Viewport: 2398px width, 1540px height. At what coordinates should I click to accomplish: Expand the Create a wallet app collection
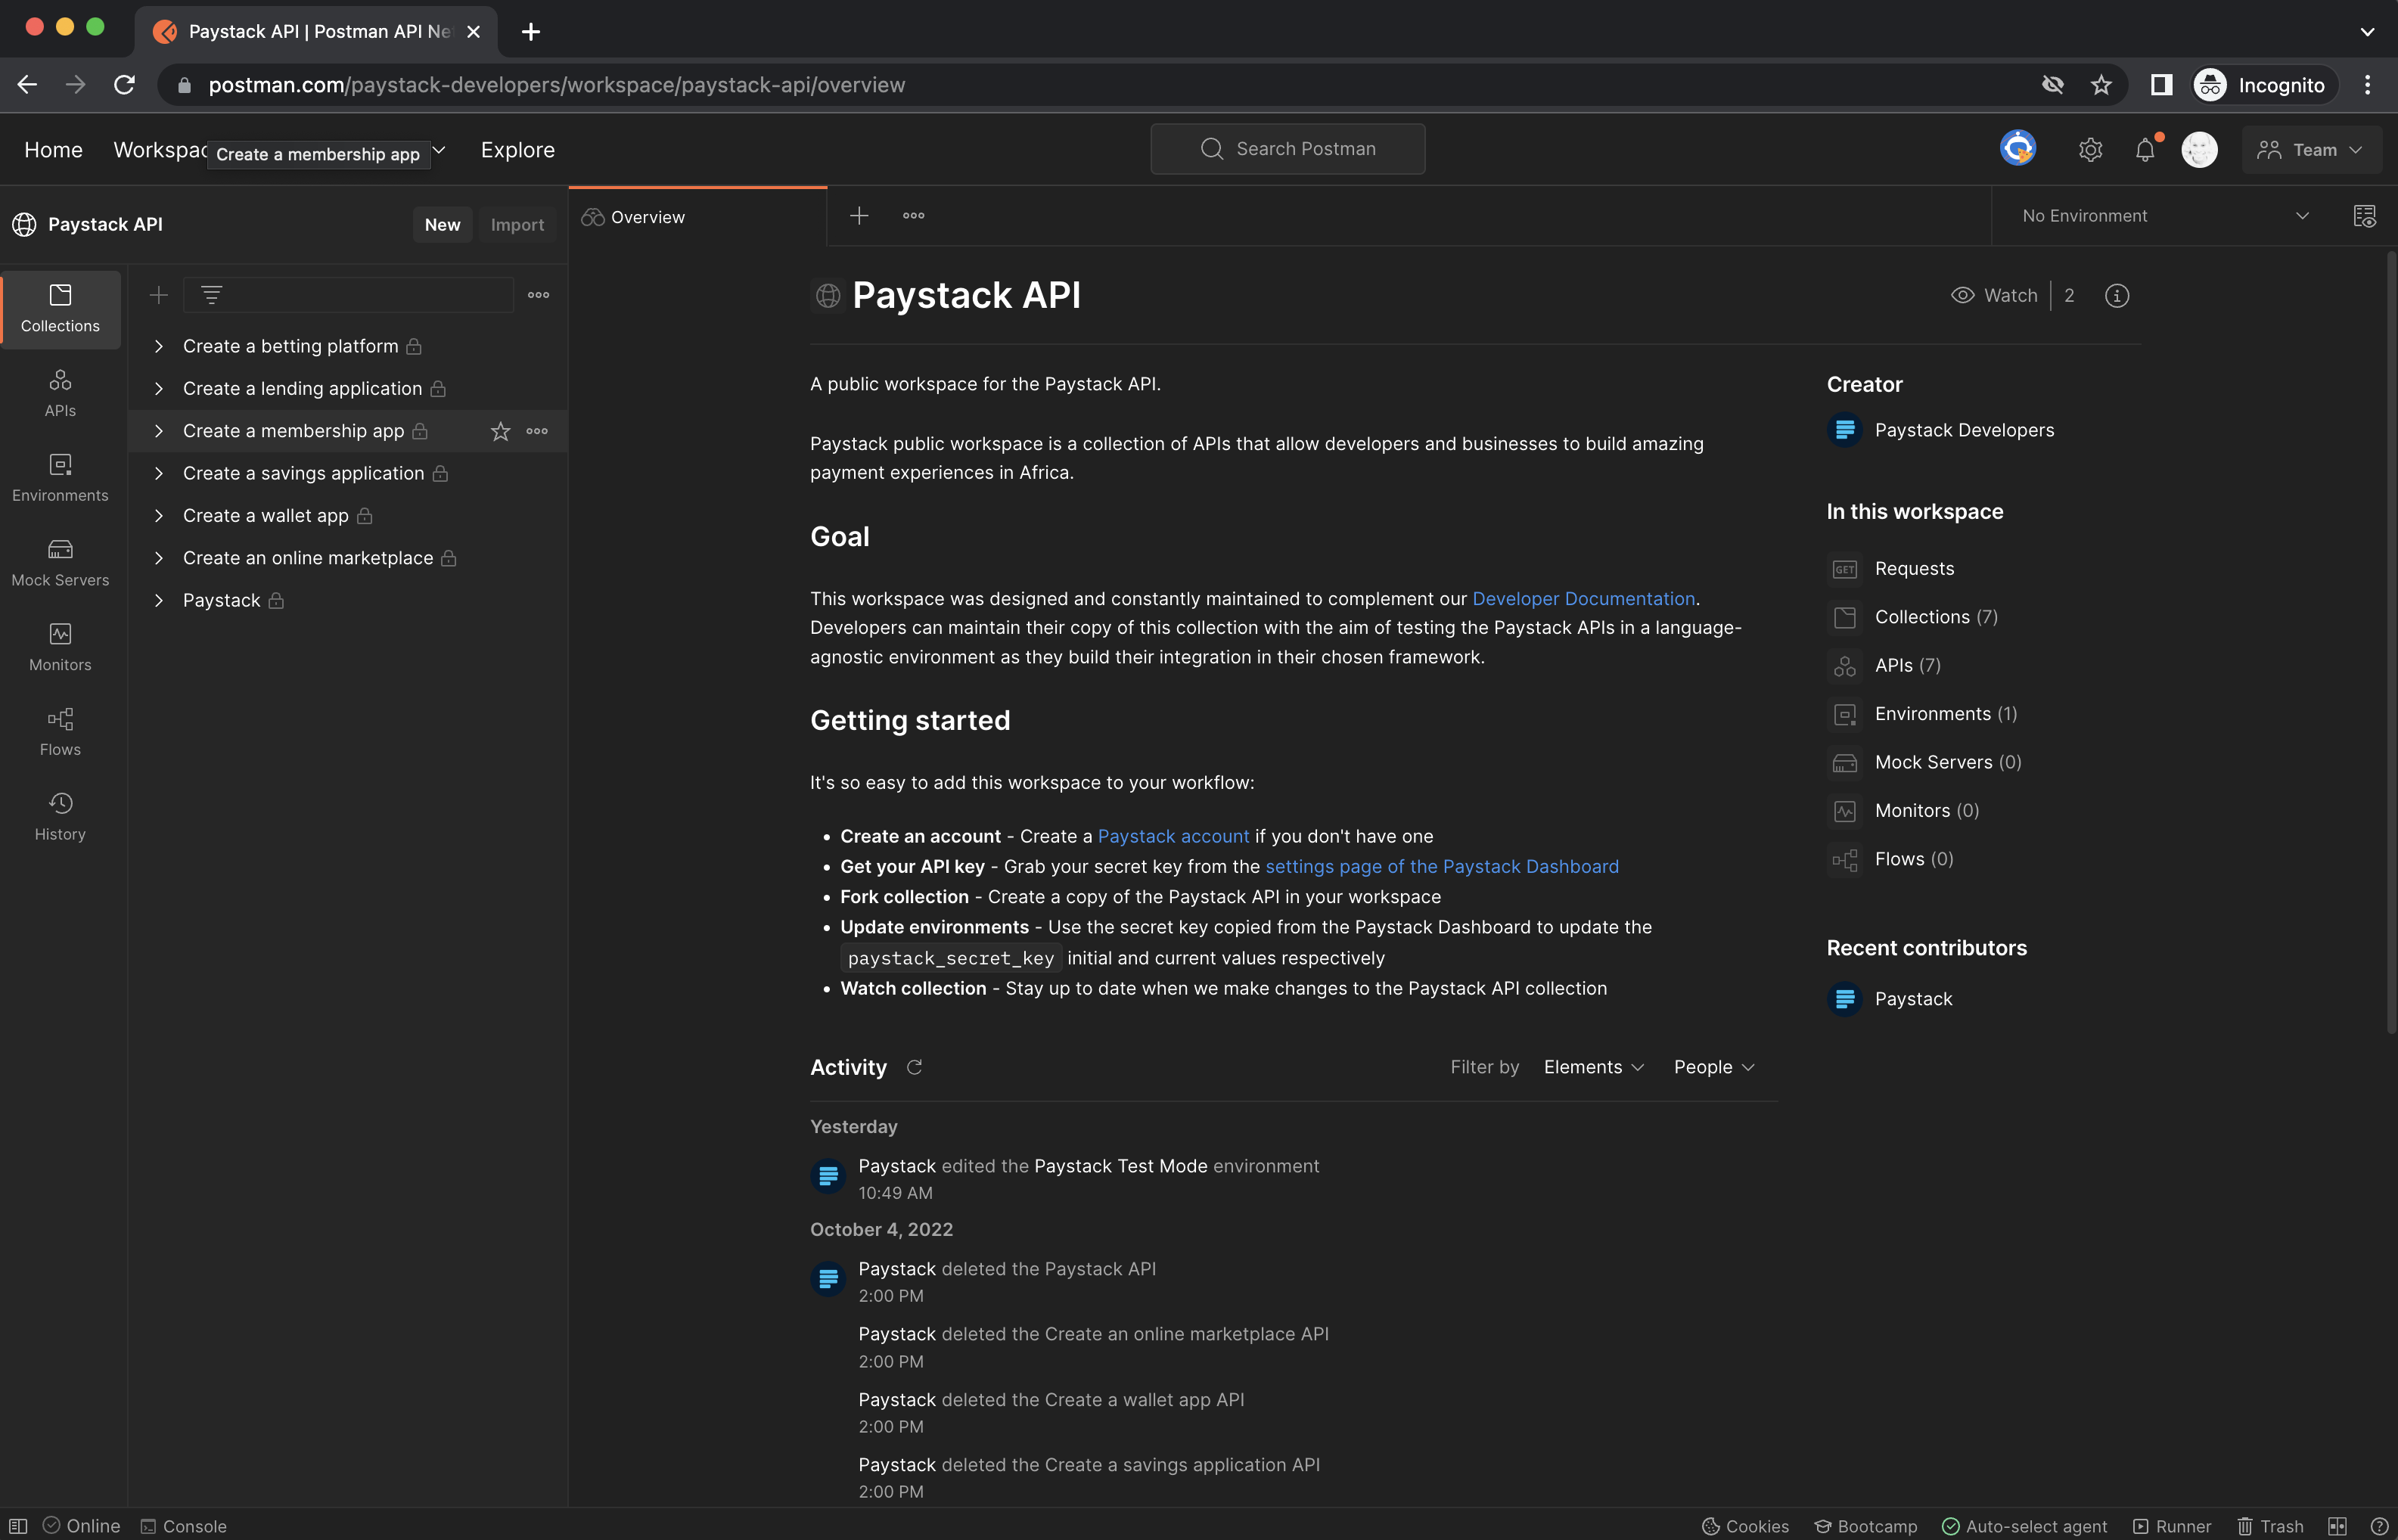158,516
